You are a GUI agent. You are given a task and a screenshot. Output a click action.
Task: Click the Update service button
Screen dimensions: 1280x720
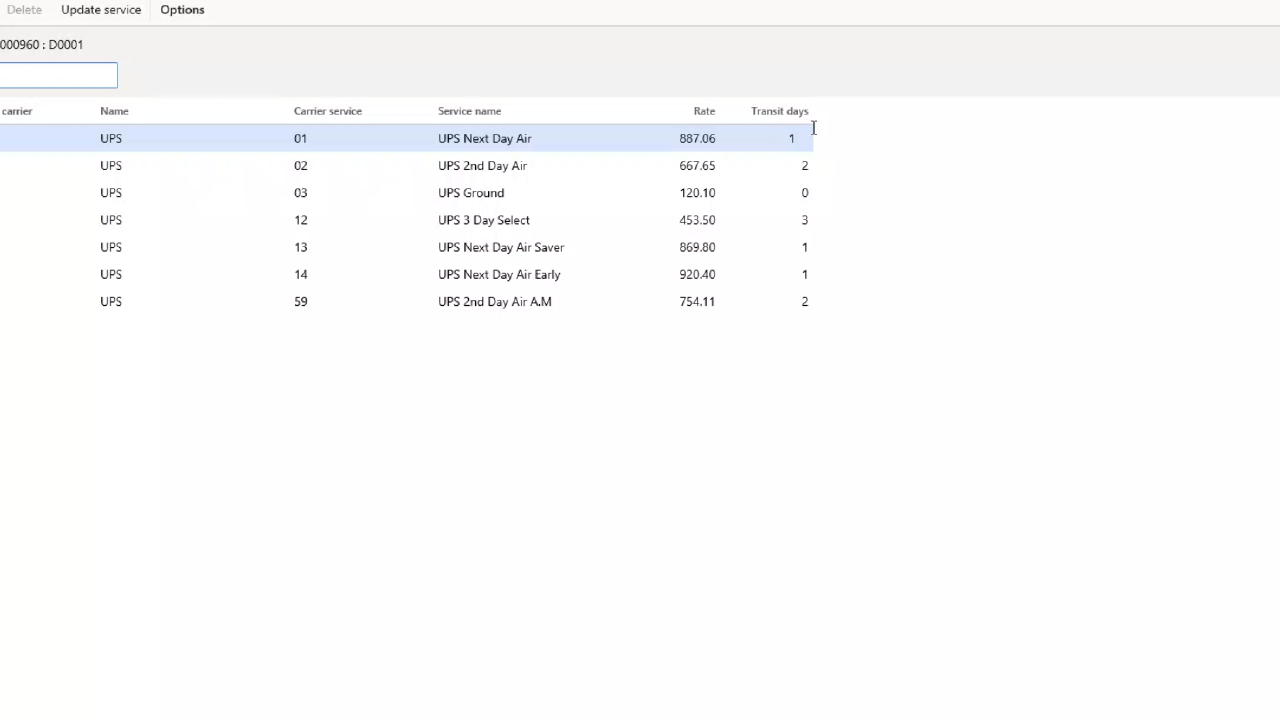click(x=101, y=10)
